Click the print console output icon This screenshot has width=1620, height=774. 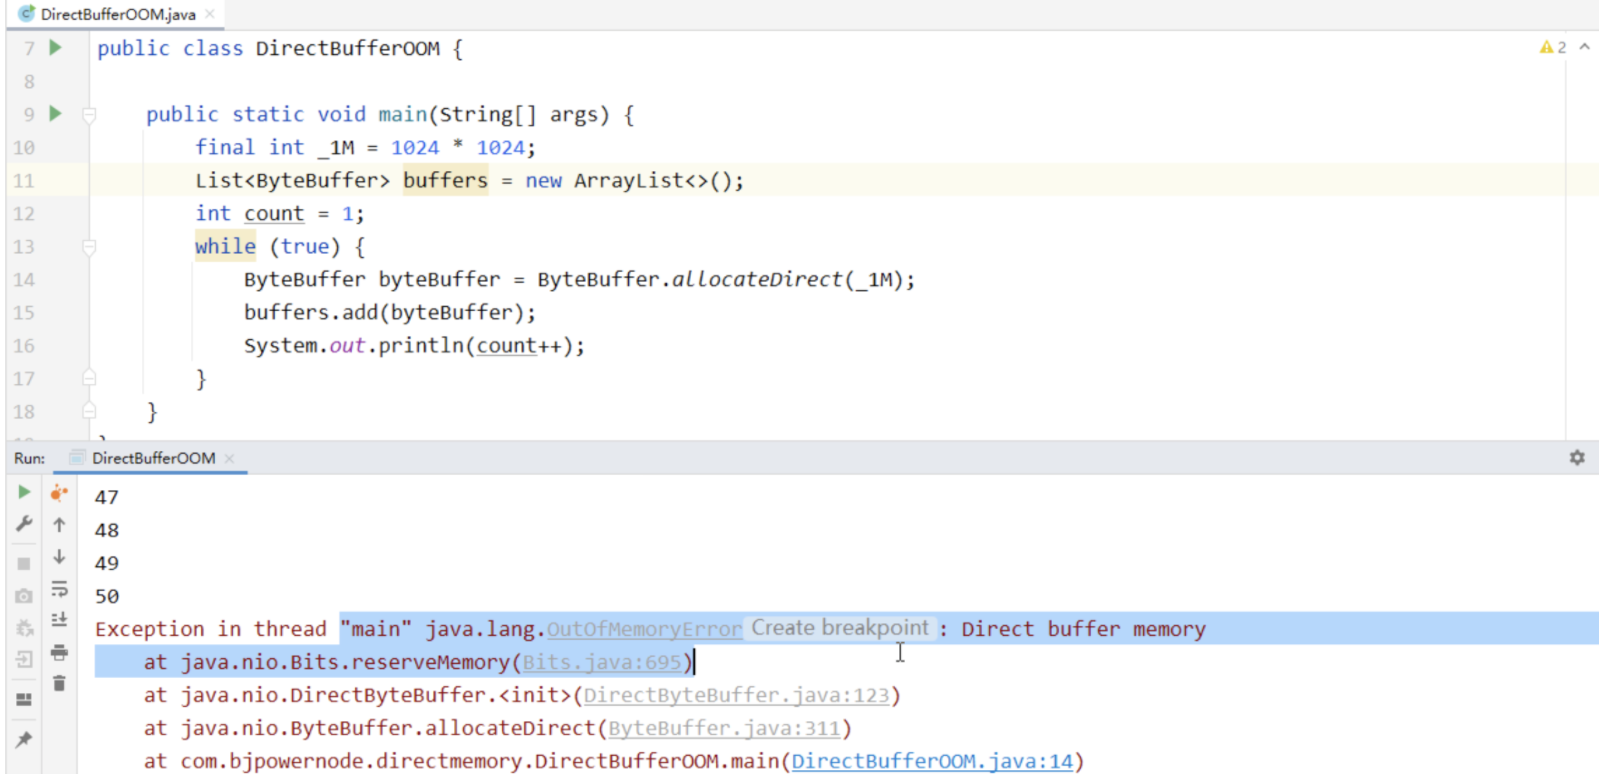(59, 652)
